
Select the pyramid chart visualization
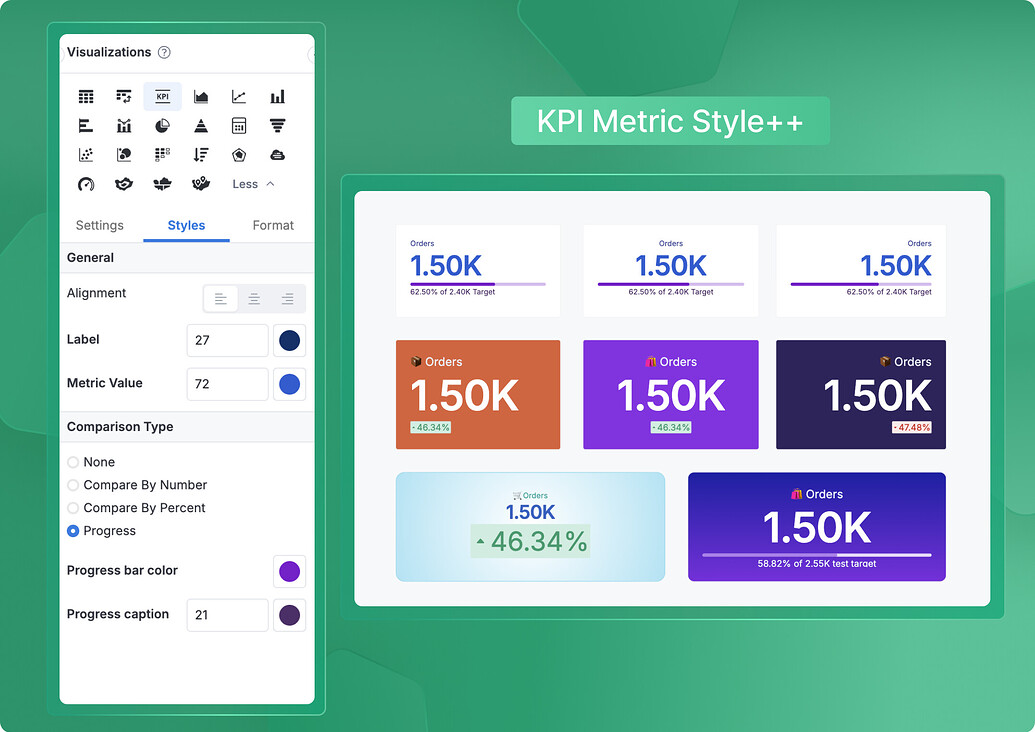pyautogui.click(x=200, y=125)
